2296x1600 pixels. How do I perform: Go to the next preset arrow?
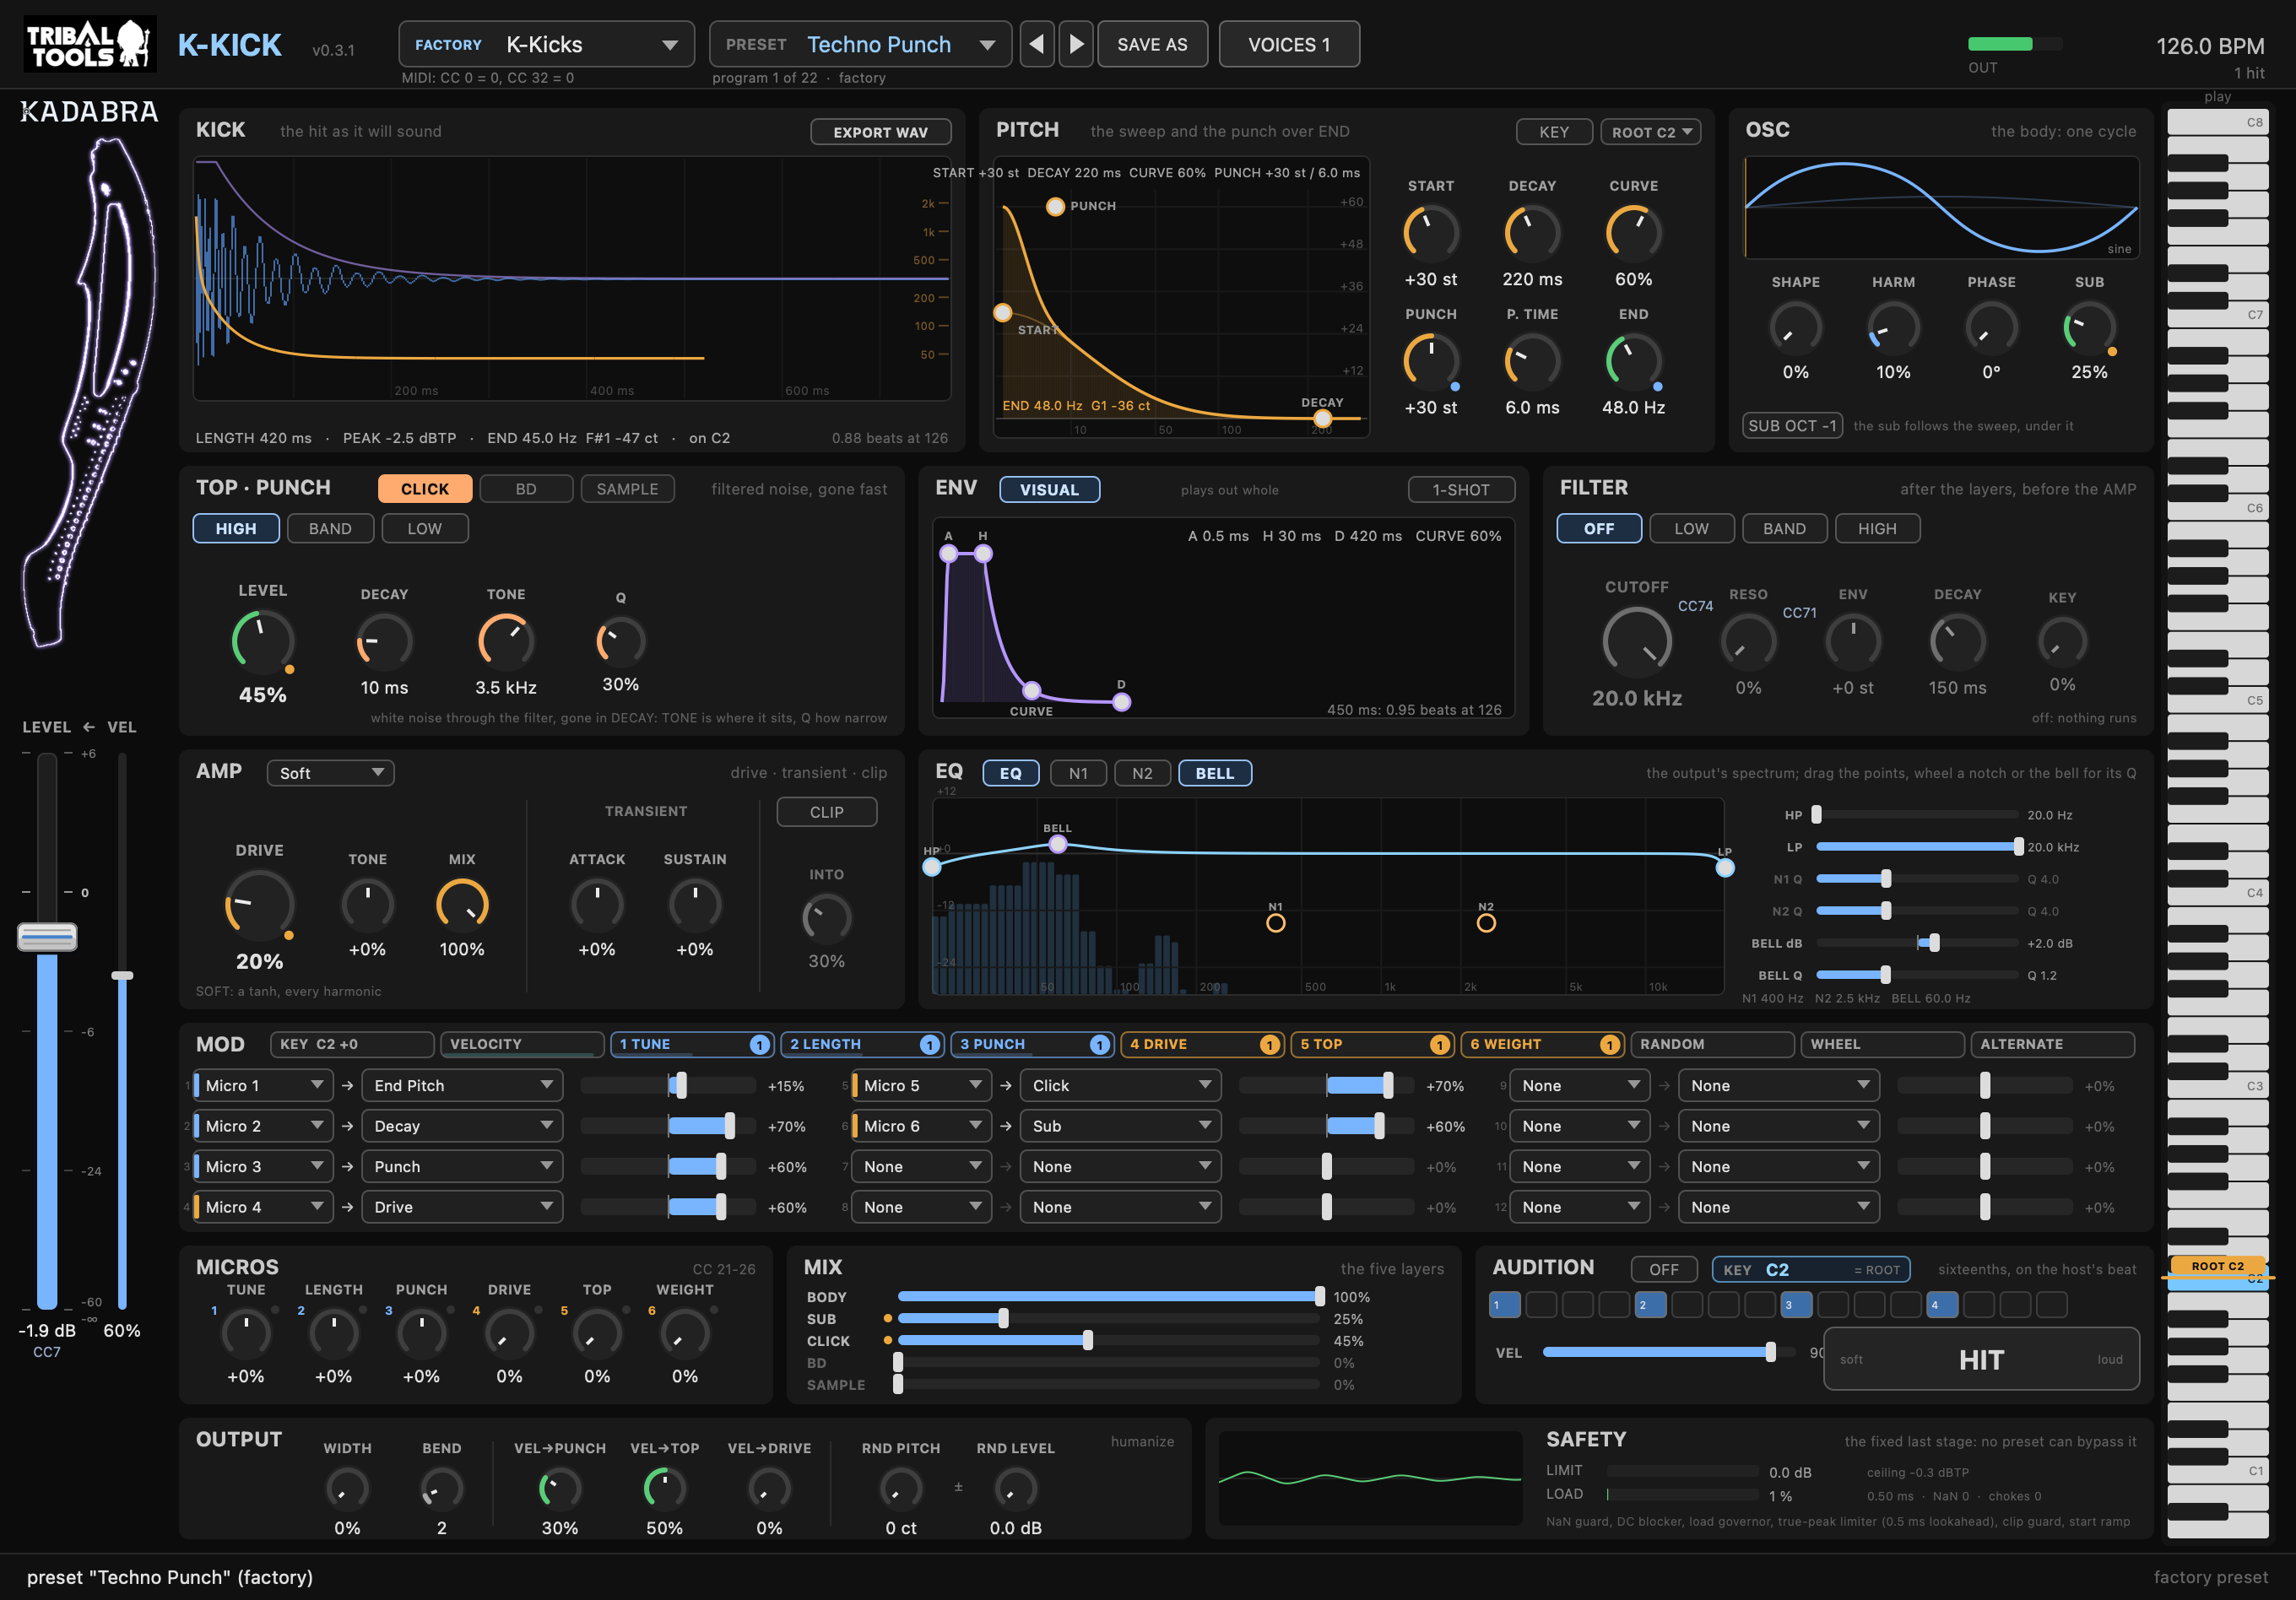1076,44
